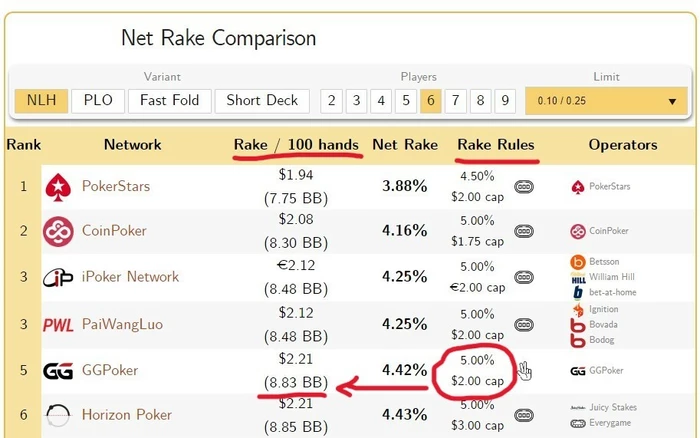Click the PokerStars spade logo in Network column
The image size is (700, 438).
pos(58,187)
